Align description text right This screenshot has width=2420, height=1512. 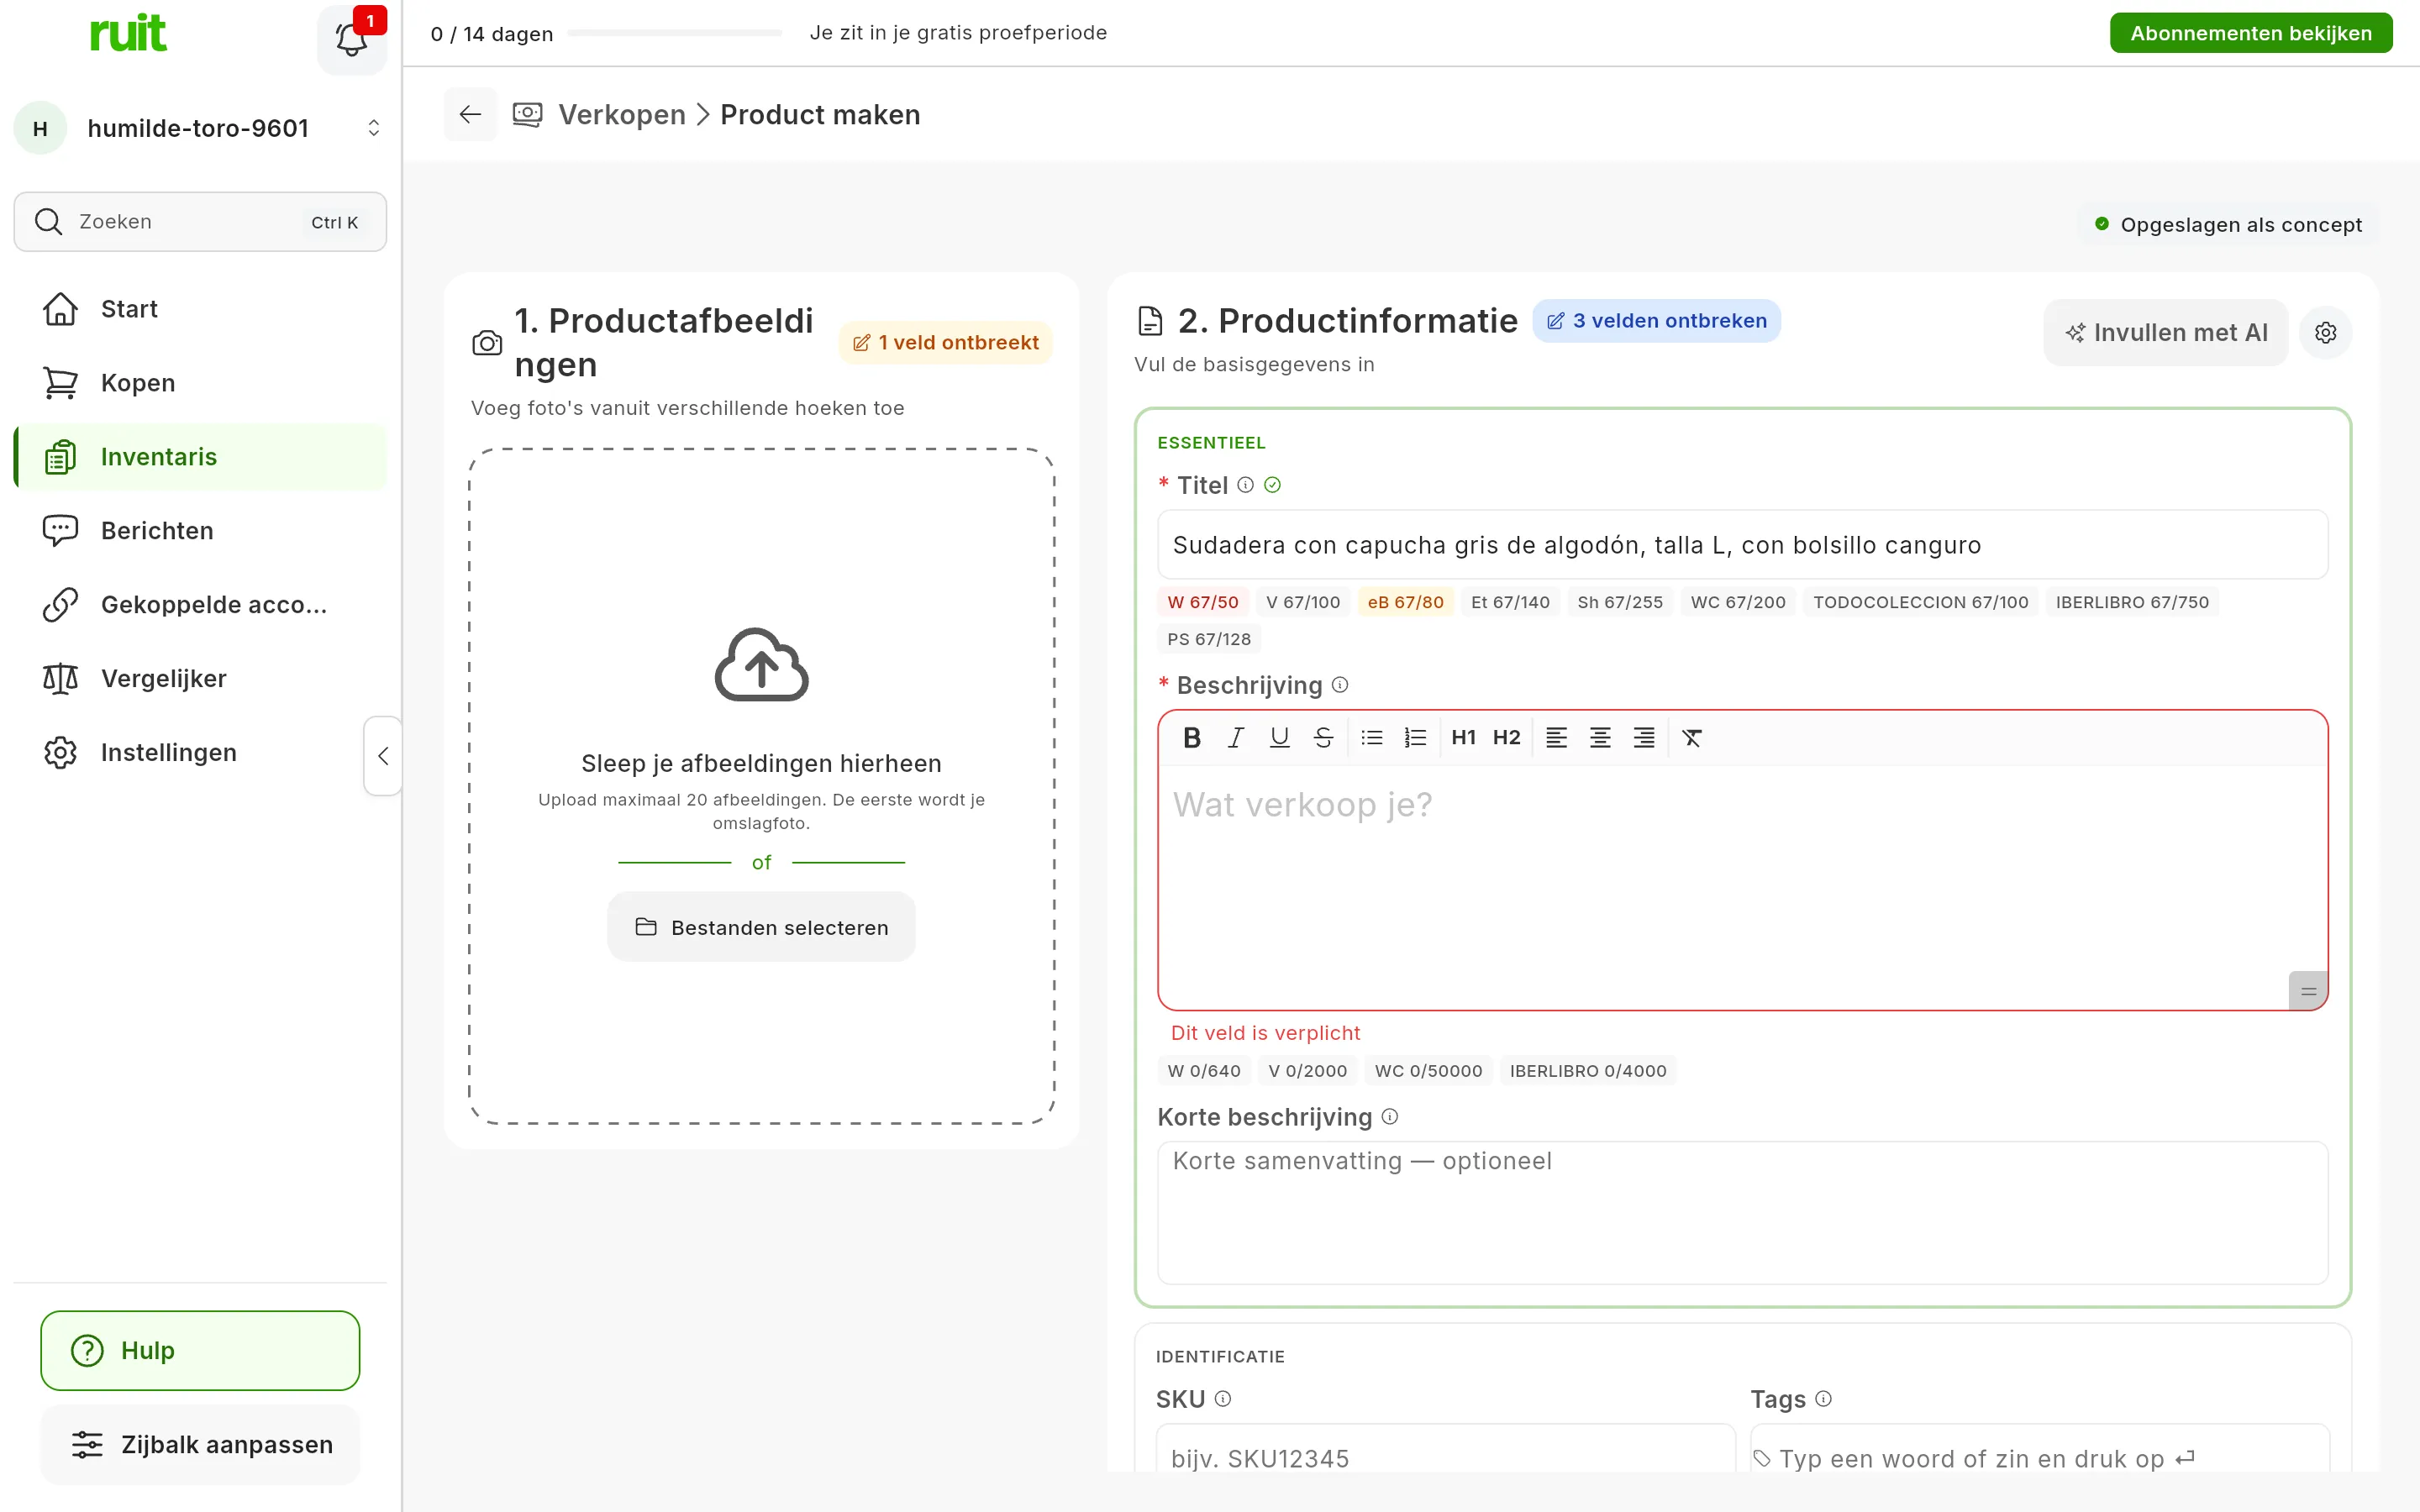[1644, 738]
